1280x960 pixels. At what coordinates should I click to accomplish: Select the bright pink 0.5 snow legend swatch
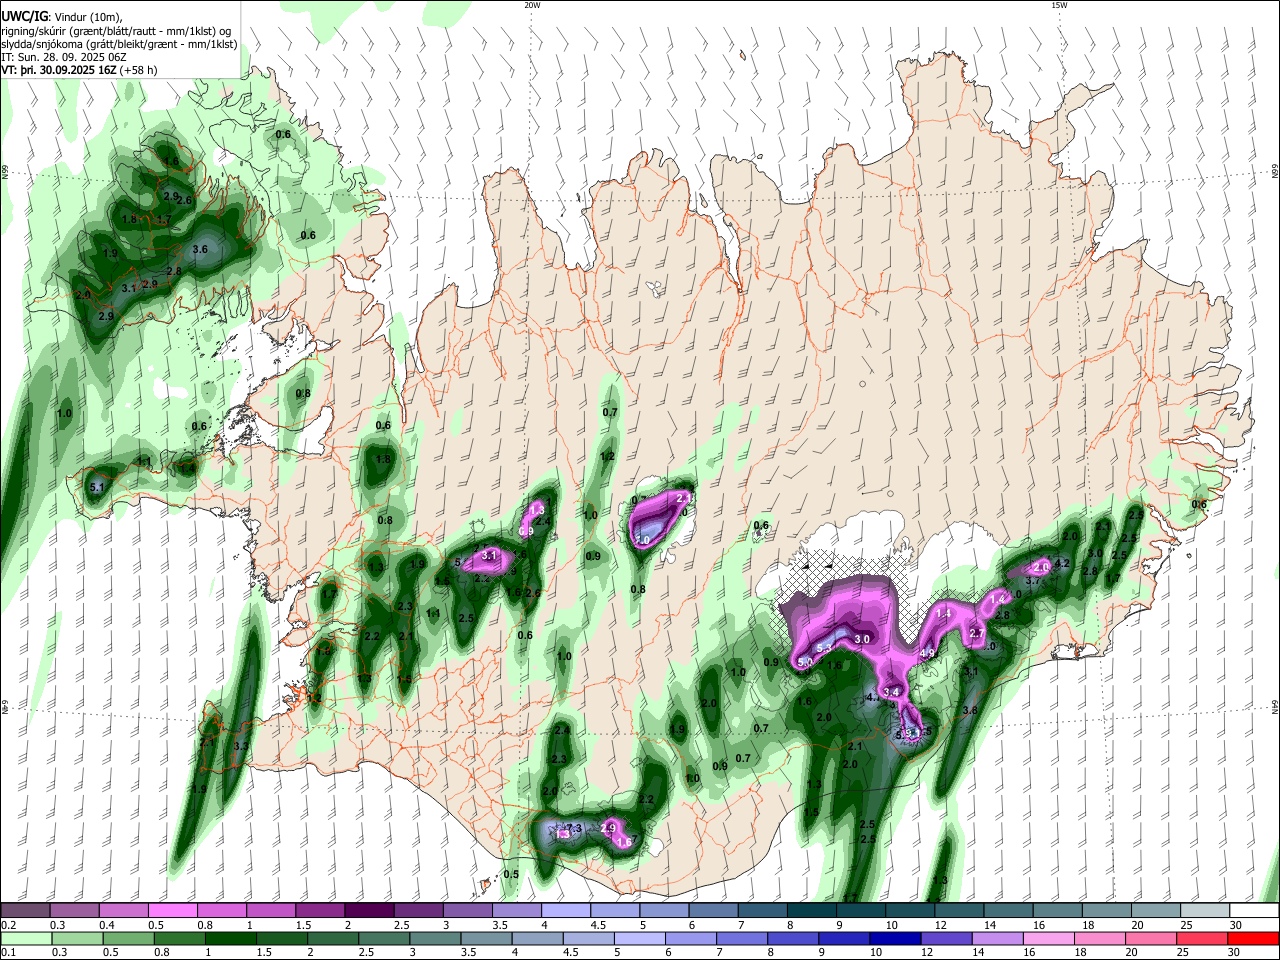172,910
